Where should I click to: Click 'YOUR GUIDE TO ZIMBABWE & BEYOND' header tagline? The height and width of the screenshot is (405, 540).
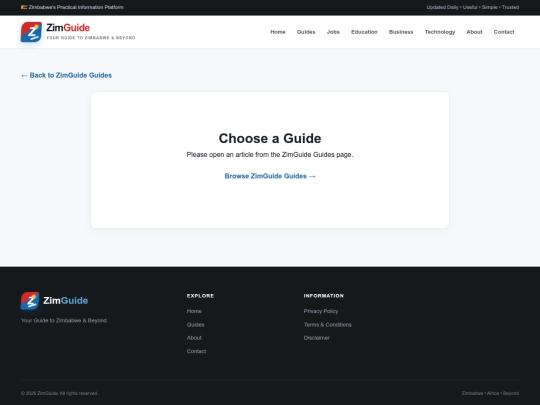(x=91, y=38)
